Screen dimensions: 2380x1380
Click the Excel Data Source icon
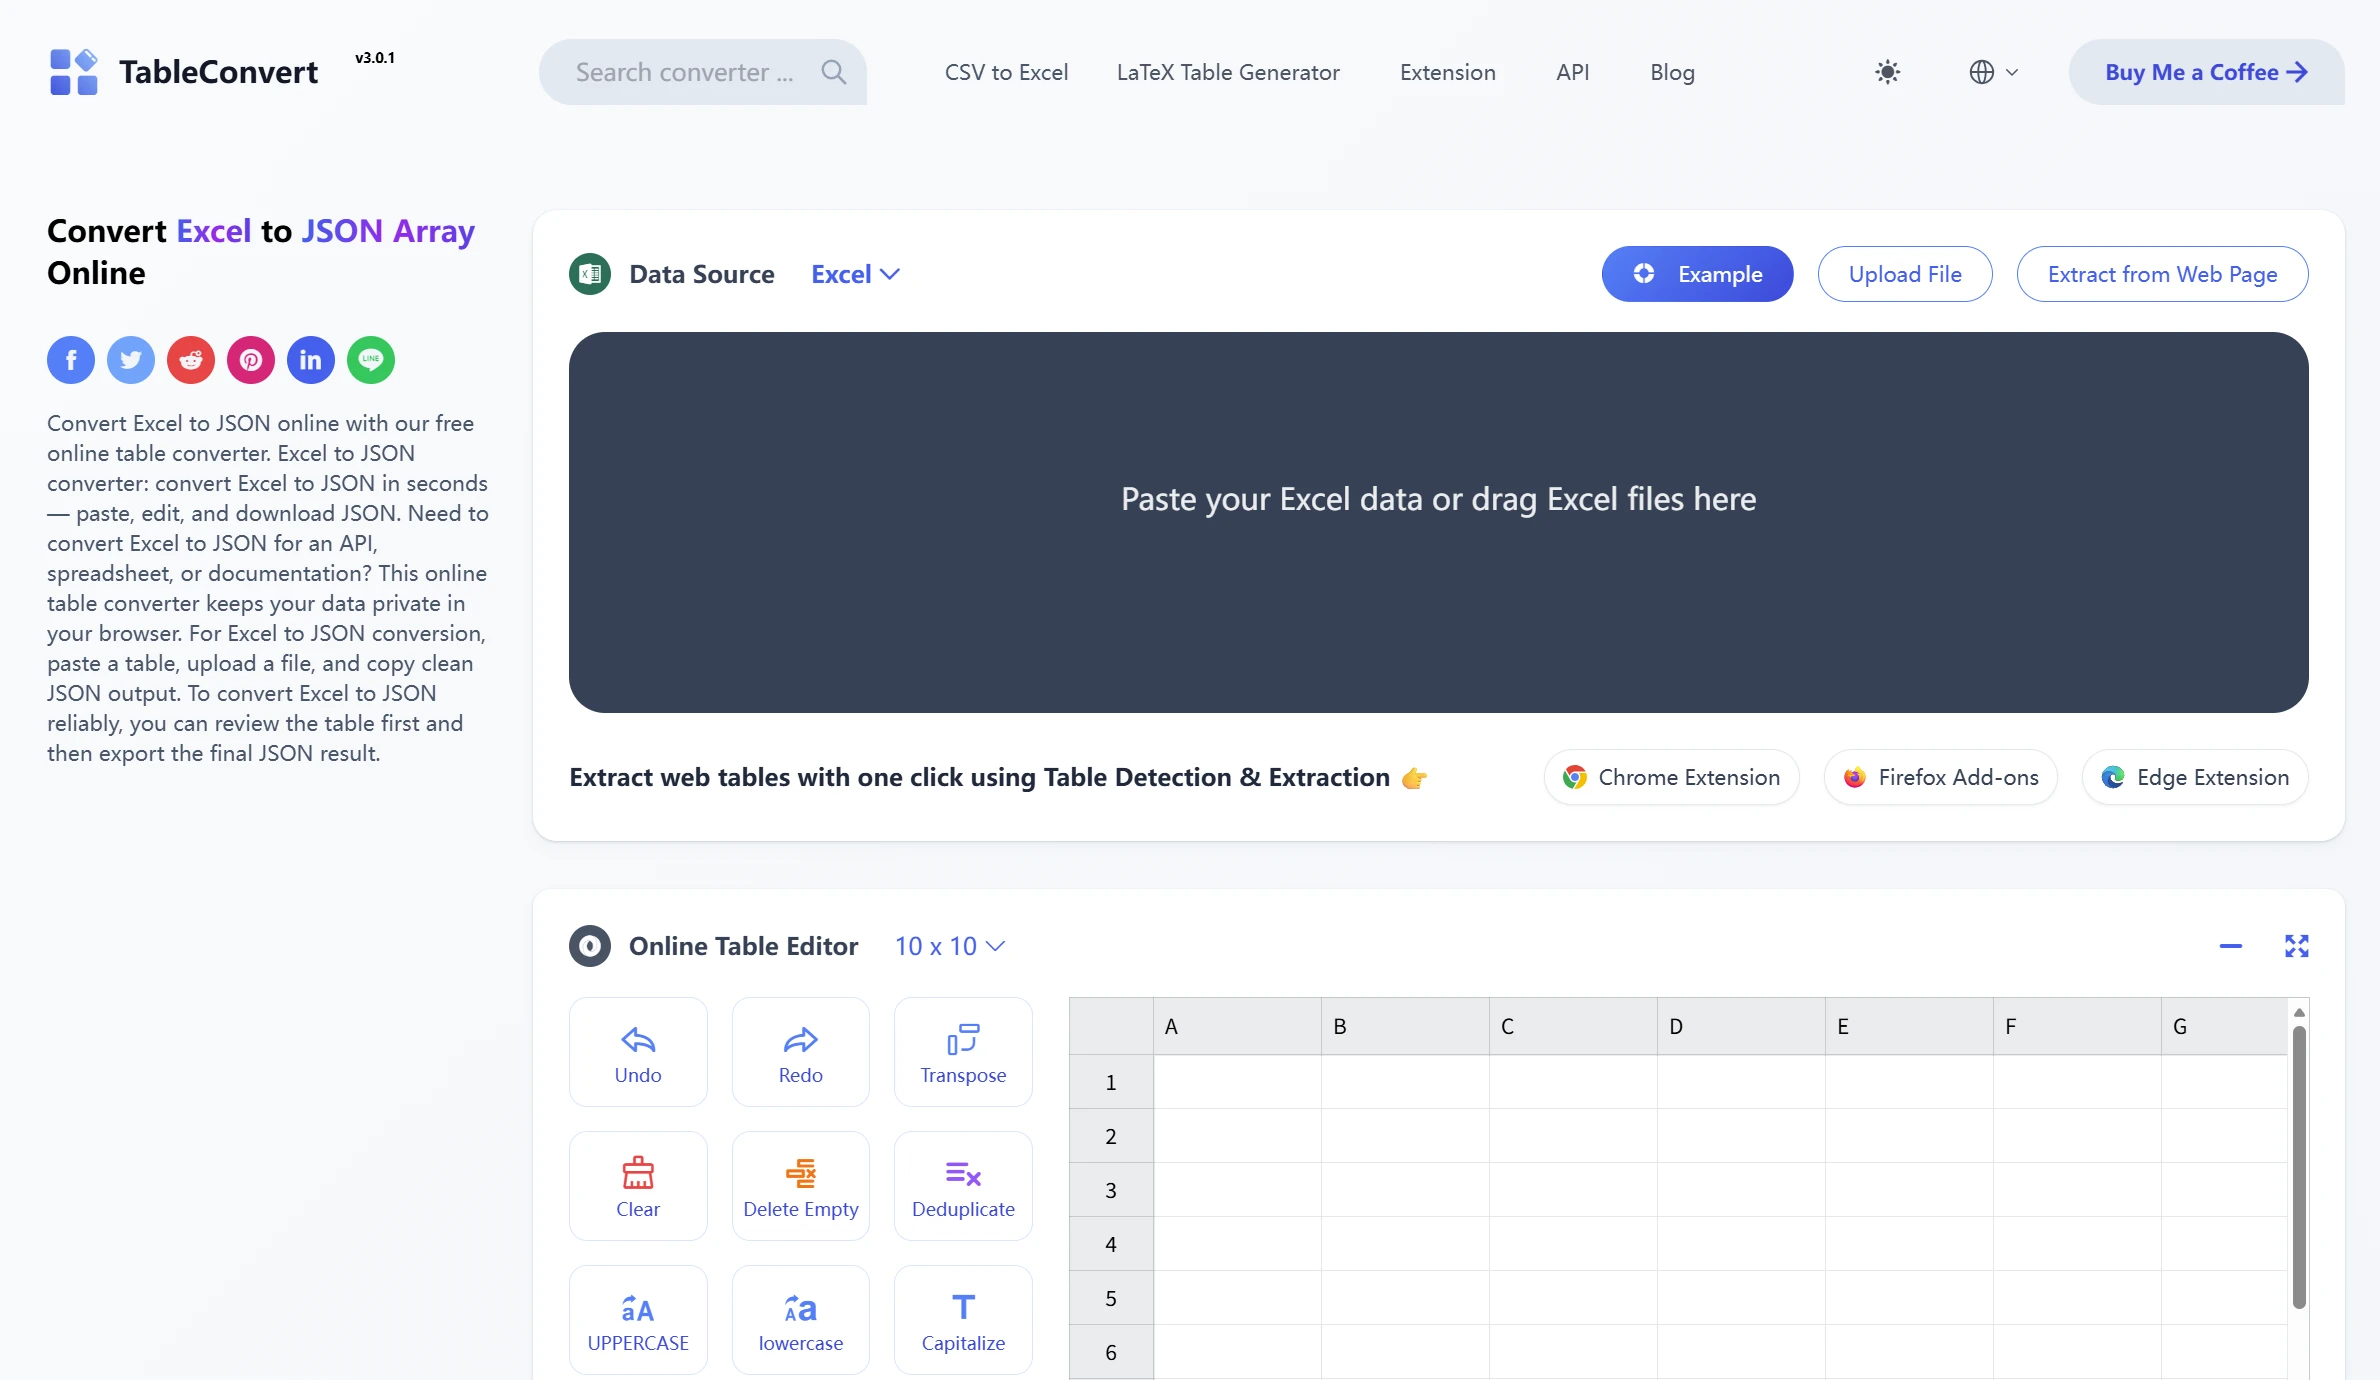tap(590, 274)
